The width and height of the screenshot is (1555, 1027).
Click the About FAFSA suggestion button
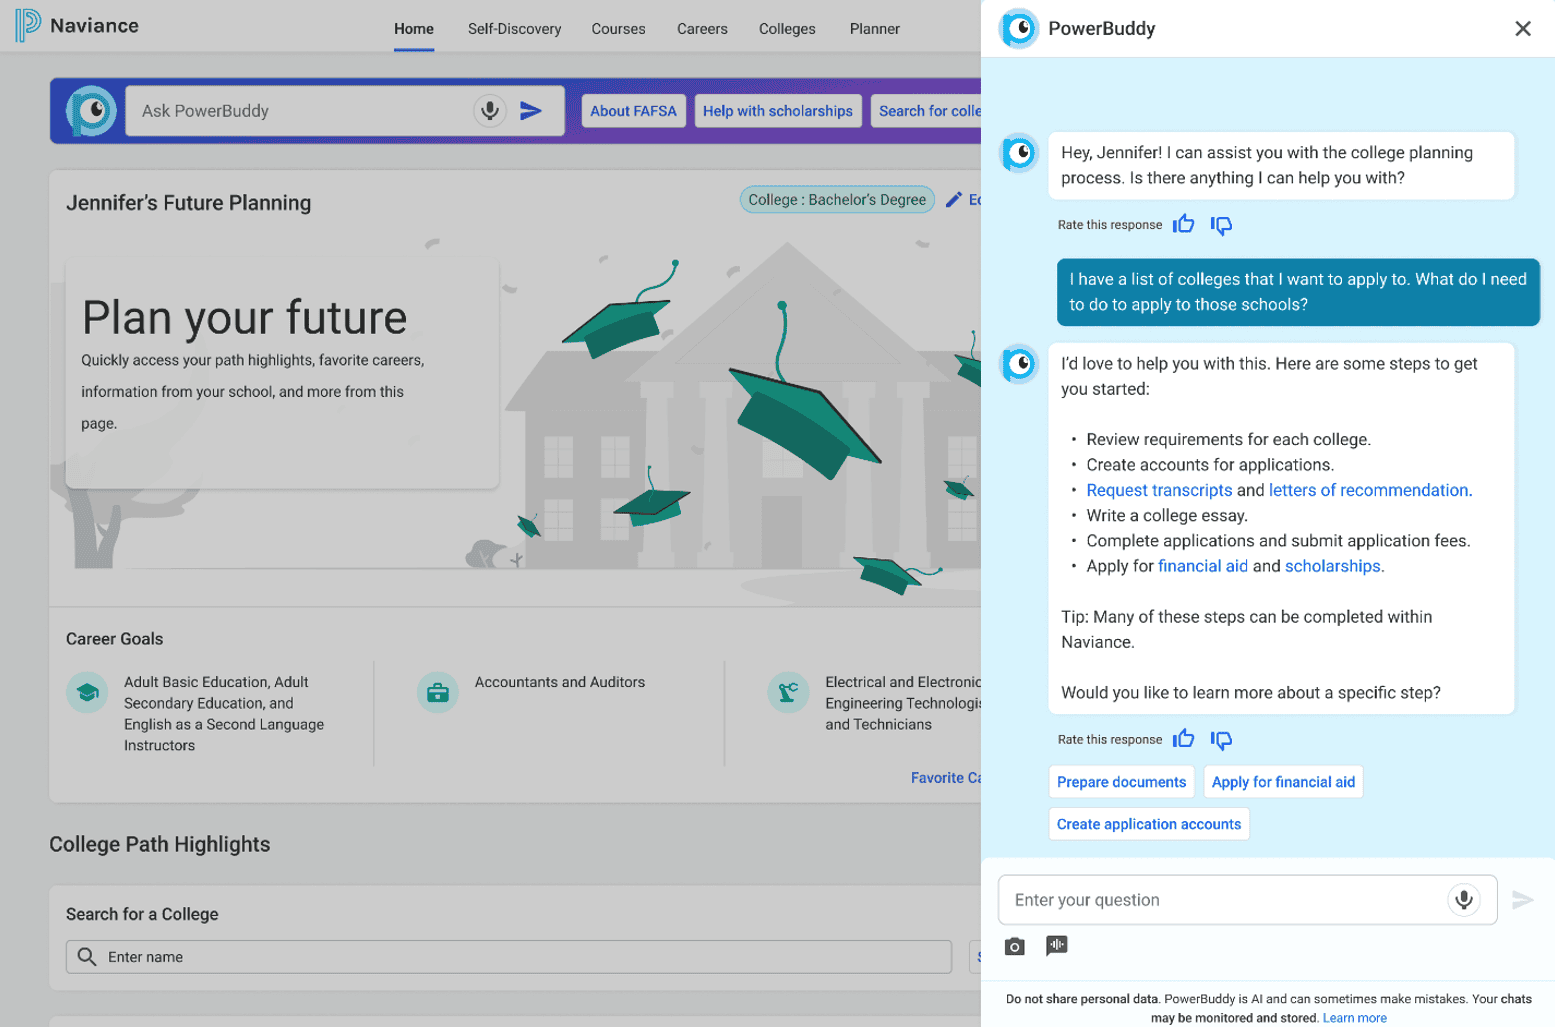click(633, 111)
